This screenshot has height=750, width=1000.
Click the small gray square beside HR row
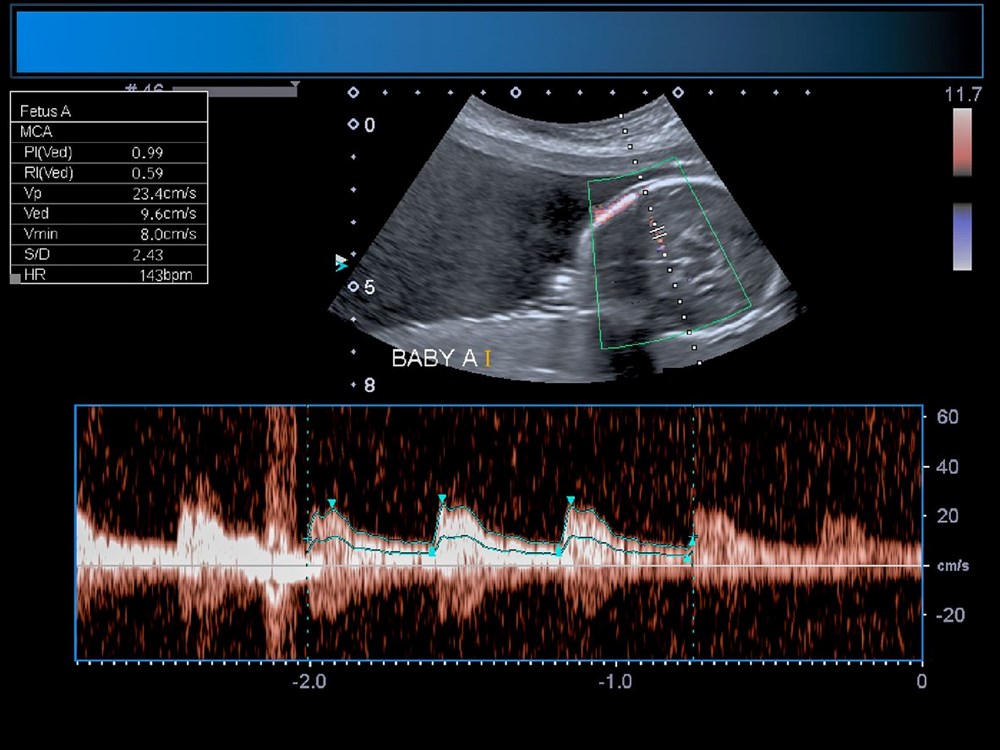[x=15, y=278]
